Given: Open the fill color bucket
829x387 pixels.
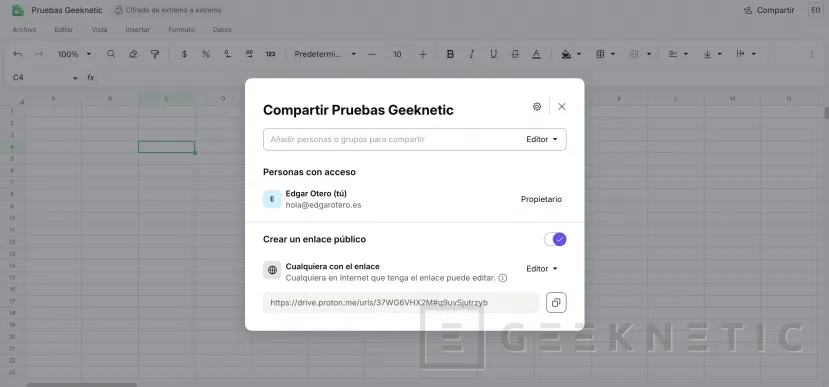Looking at the screenshot, I should click(x=566, y=54).
